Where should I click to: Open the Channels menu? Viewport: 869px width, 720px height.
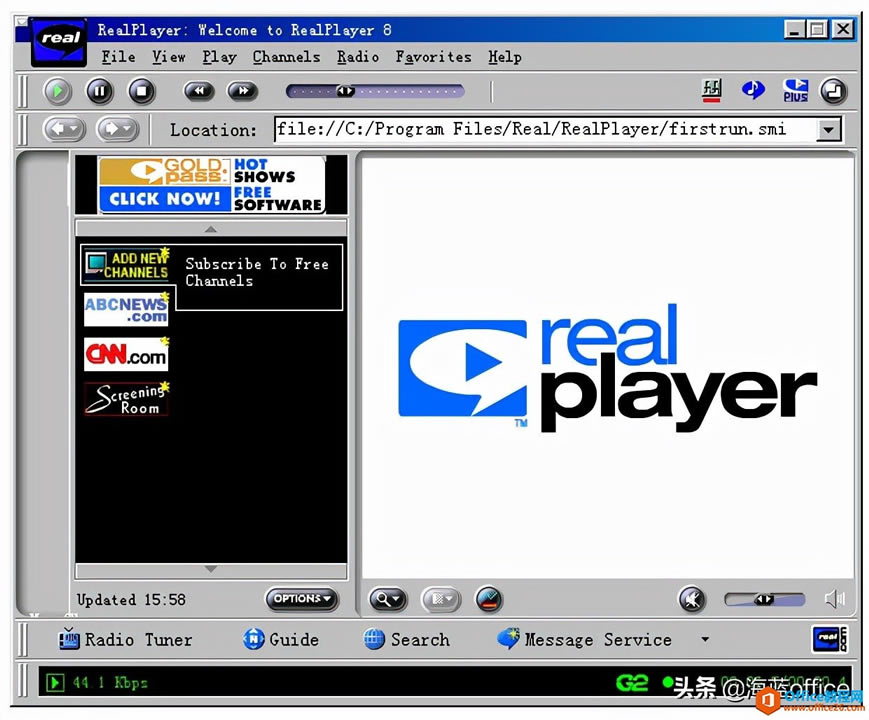286,57
